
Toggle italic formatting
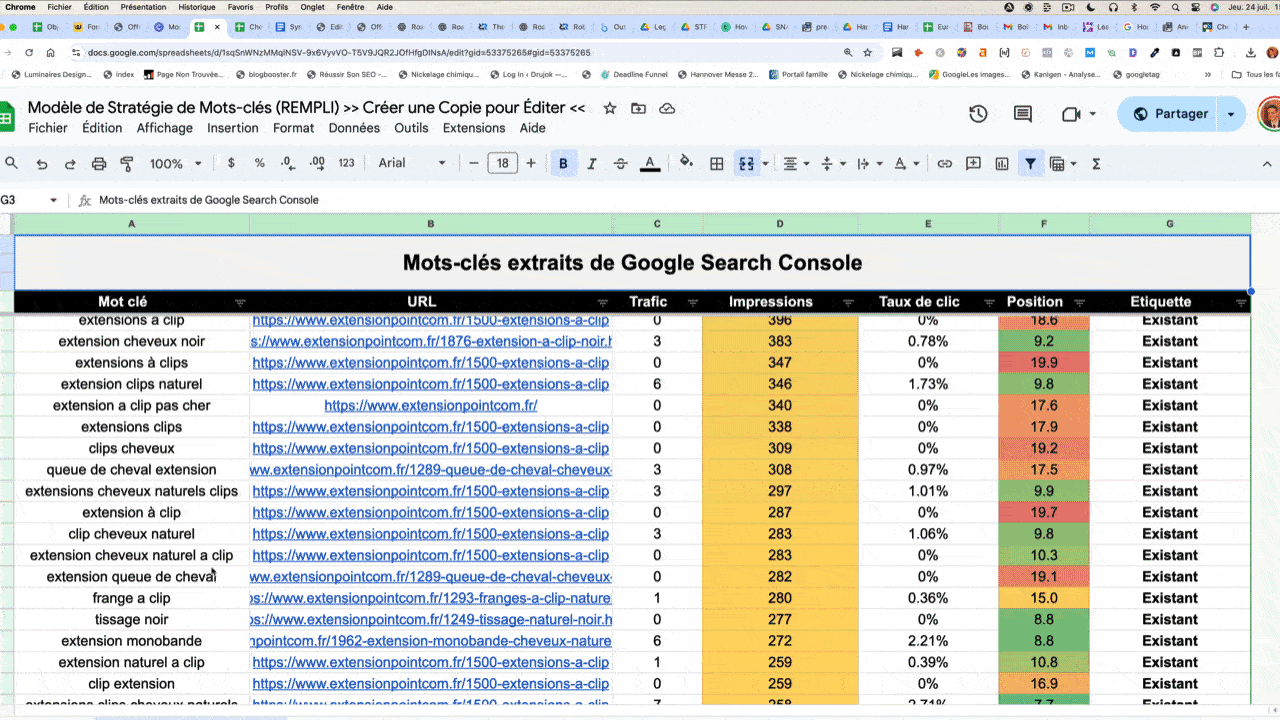coord(592,163)
